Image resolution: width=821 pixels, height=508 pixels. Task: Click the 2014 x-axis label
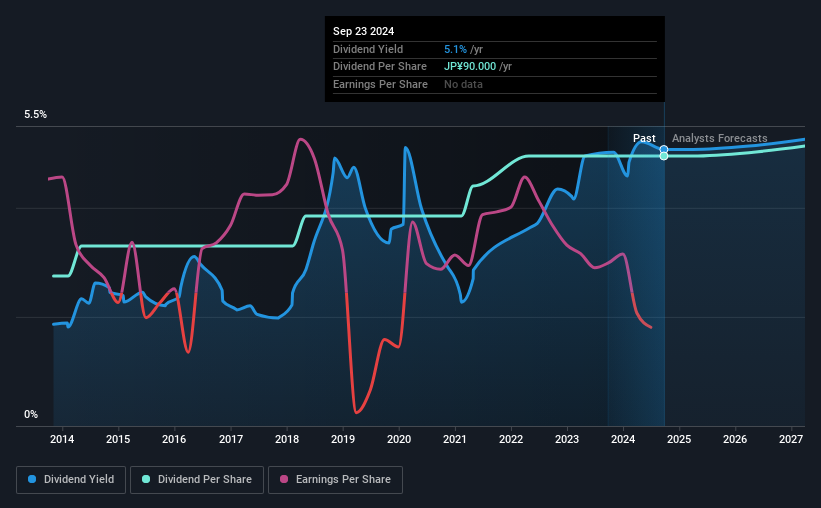[x=62, y=439]
